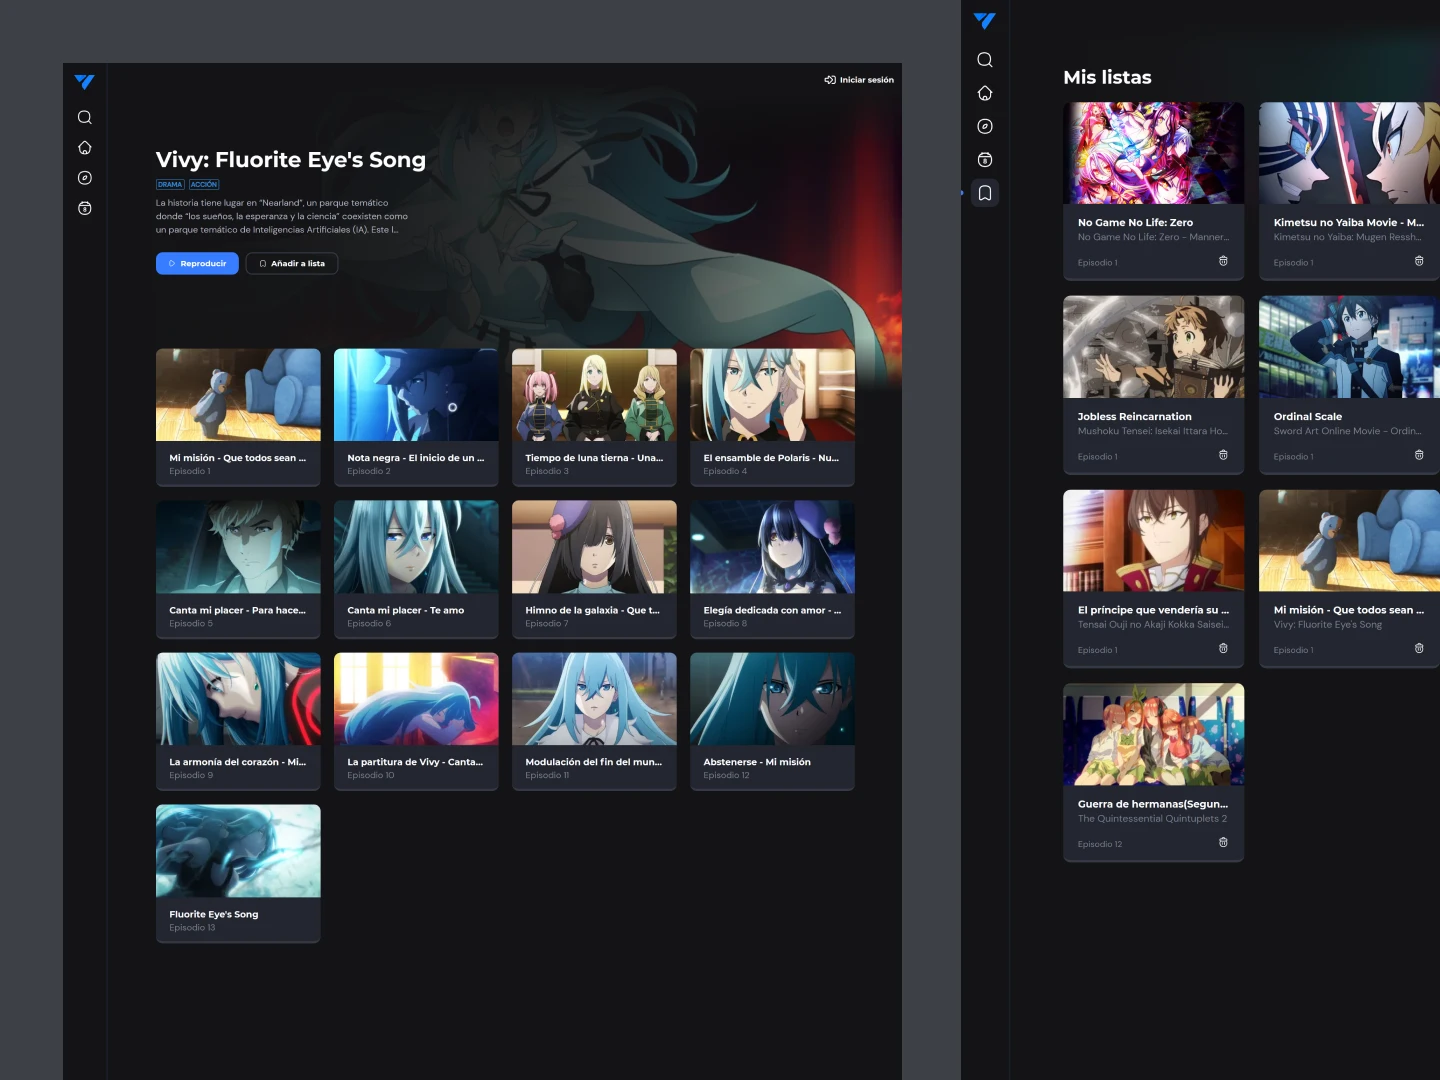The height and width of the screenshot is (1080, 1440).
Task: Delete No Game No Life: Zero from the list
Action: tap(1223, 261)
